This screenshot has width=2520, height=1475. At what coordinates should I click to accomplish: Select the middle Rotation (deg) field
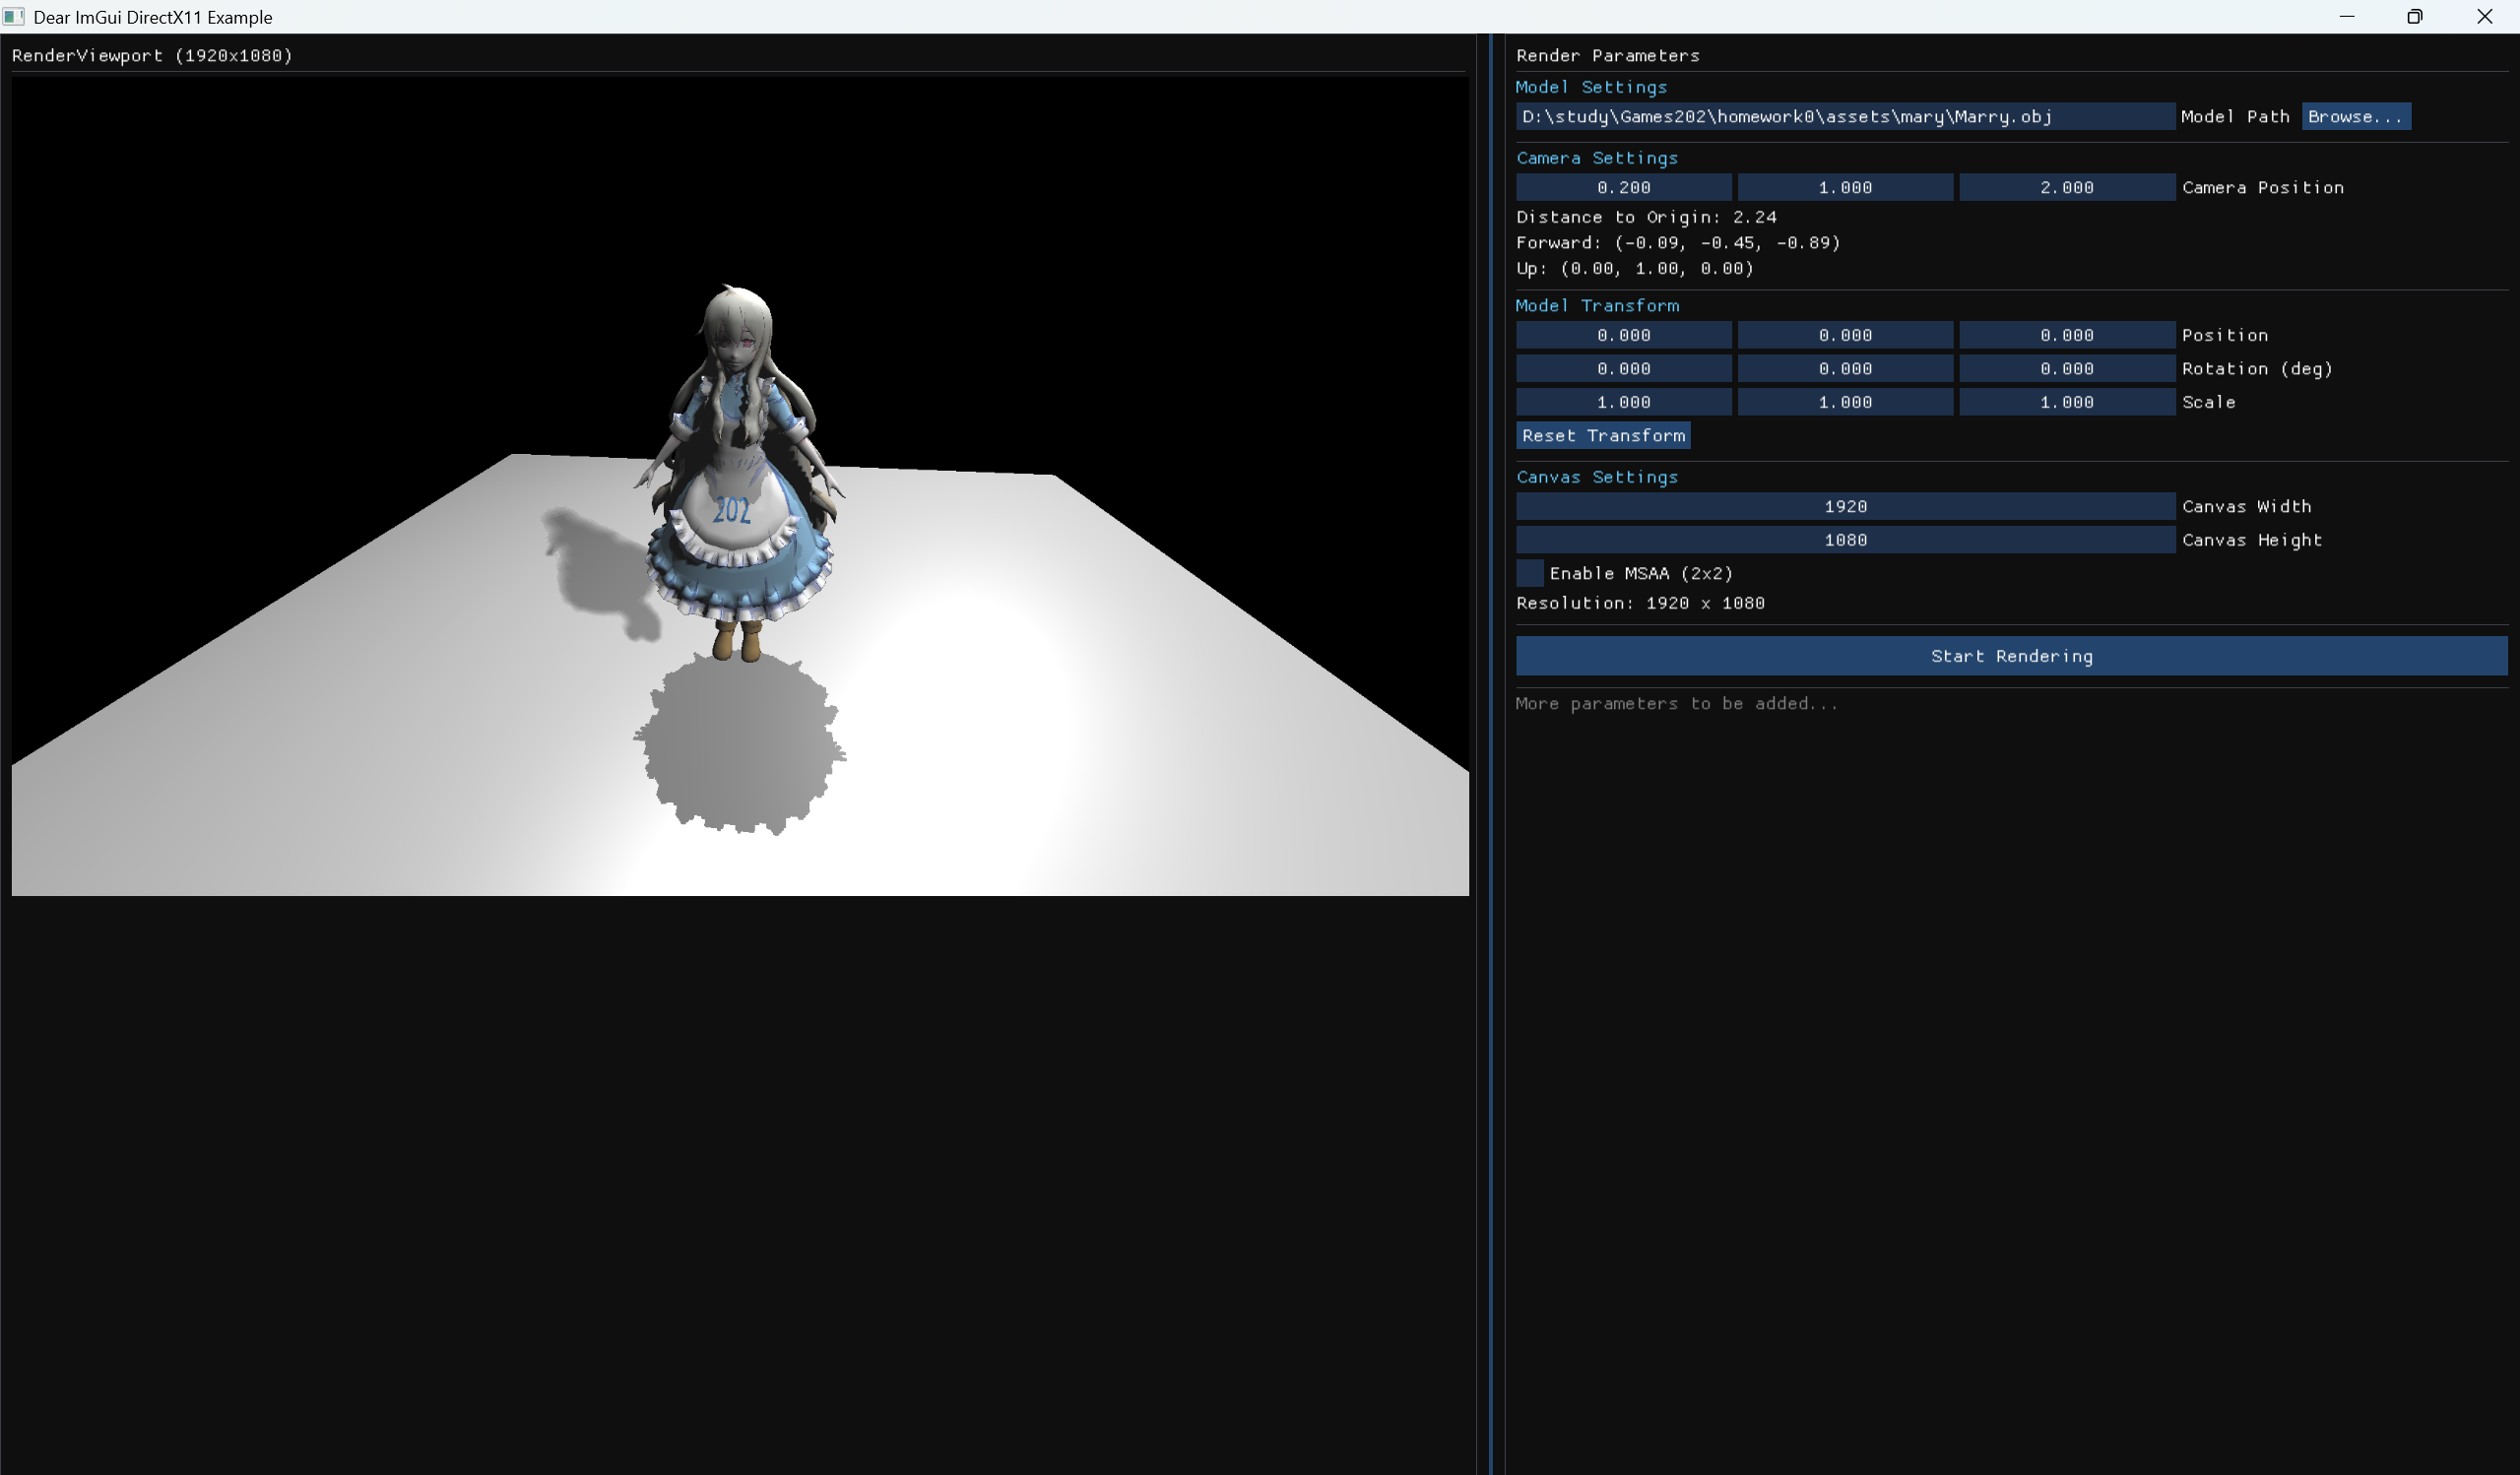1845,368
